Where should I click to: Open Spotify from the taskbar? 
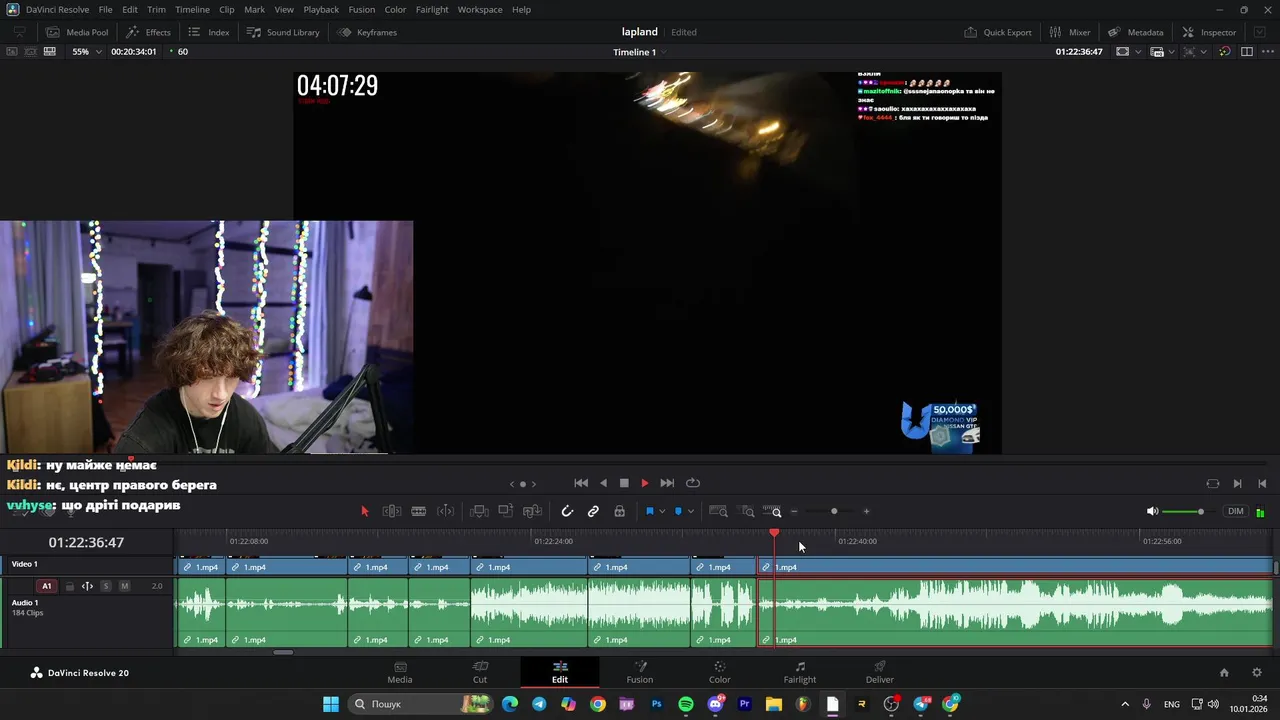coord(686,704)
